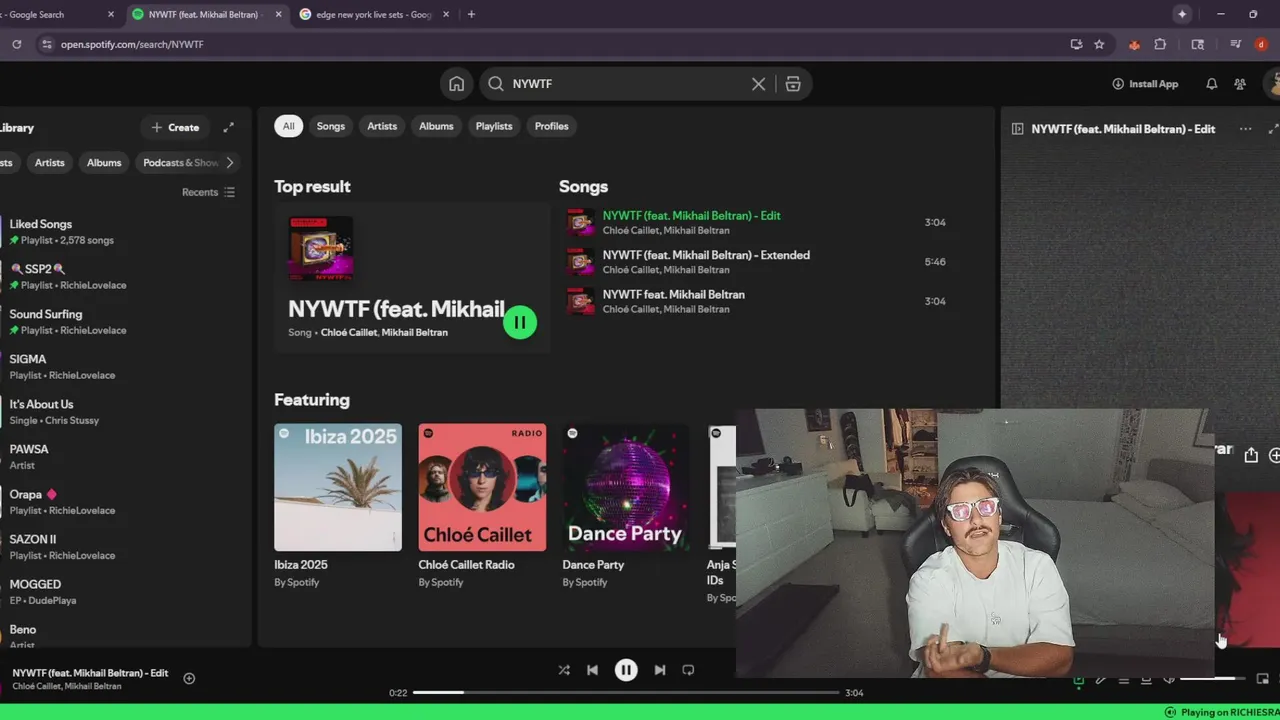Image resolution: width=1280 pixels, height=720 pixels.
Task: Open the notifications bell in Spotify
Action: [1211, 84]
